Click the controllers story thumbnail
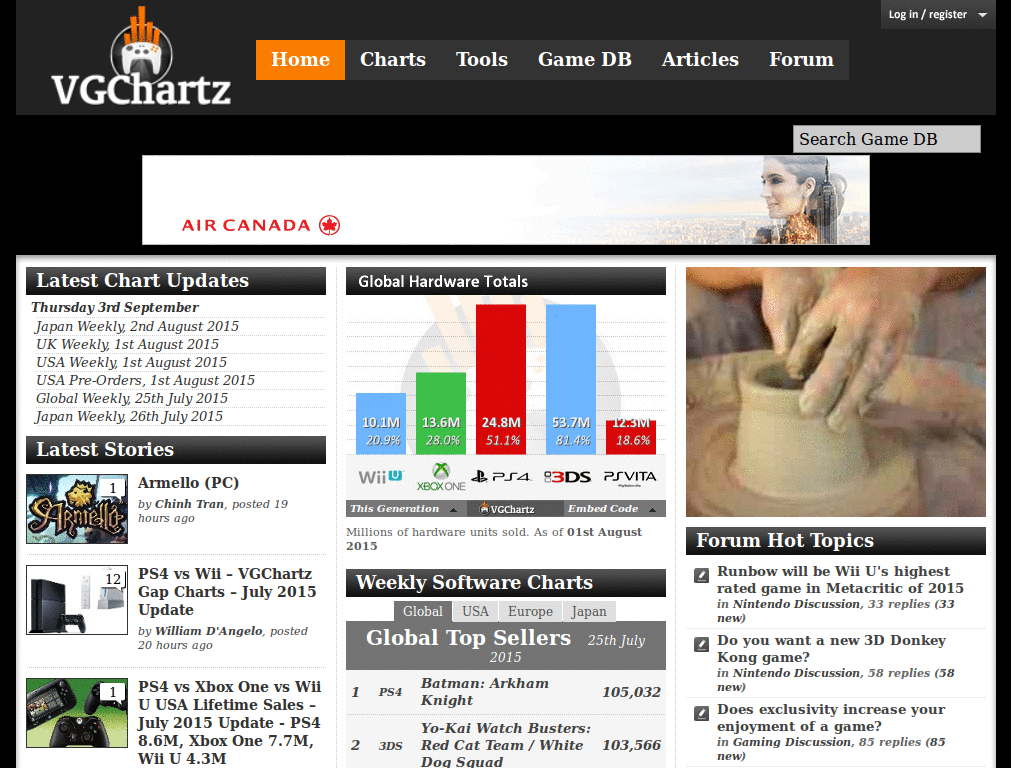This screenshot has height=768, width=1024. click(x=77, y=713)
